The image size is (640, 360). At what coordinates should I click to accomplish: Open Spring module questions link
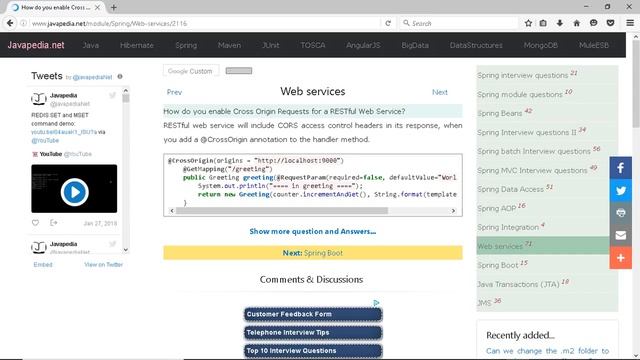[520, 94]
